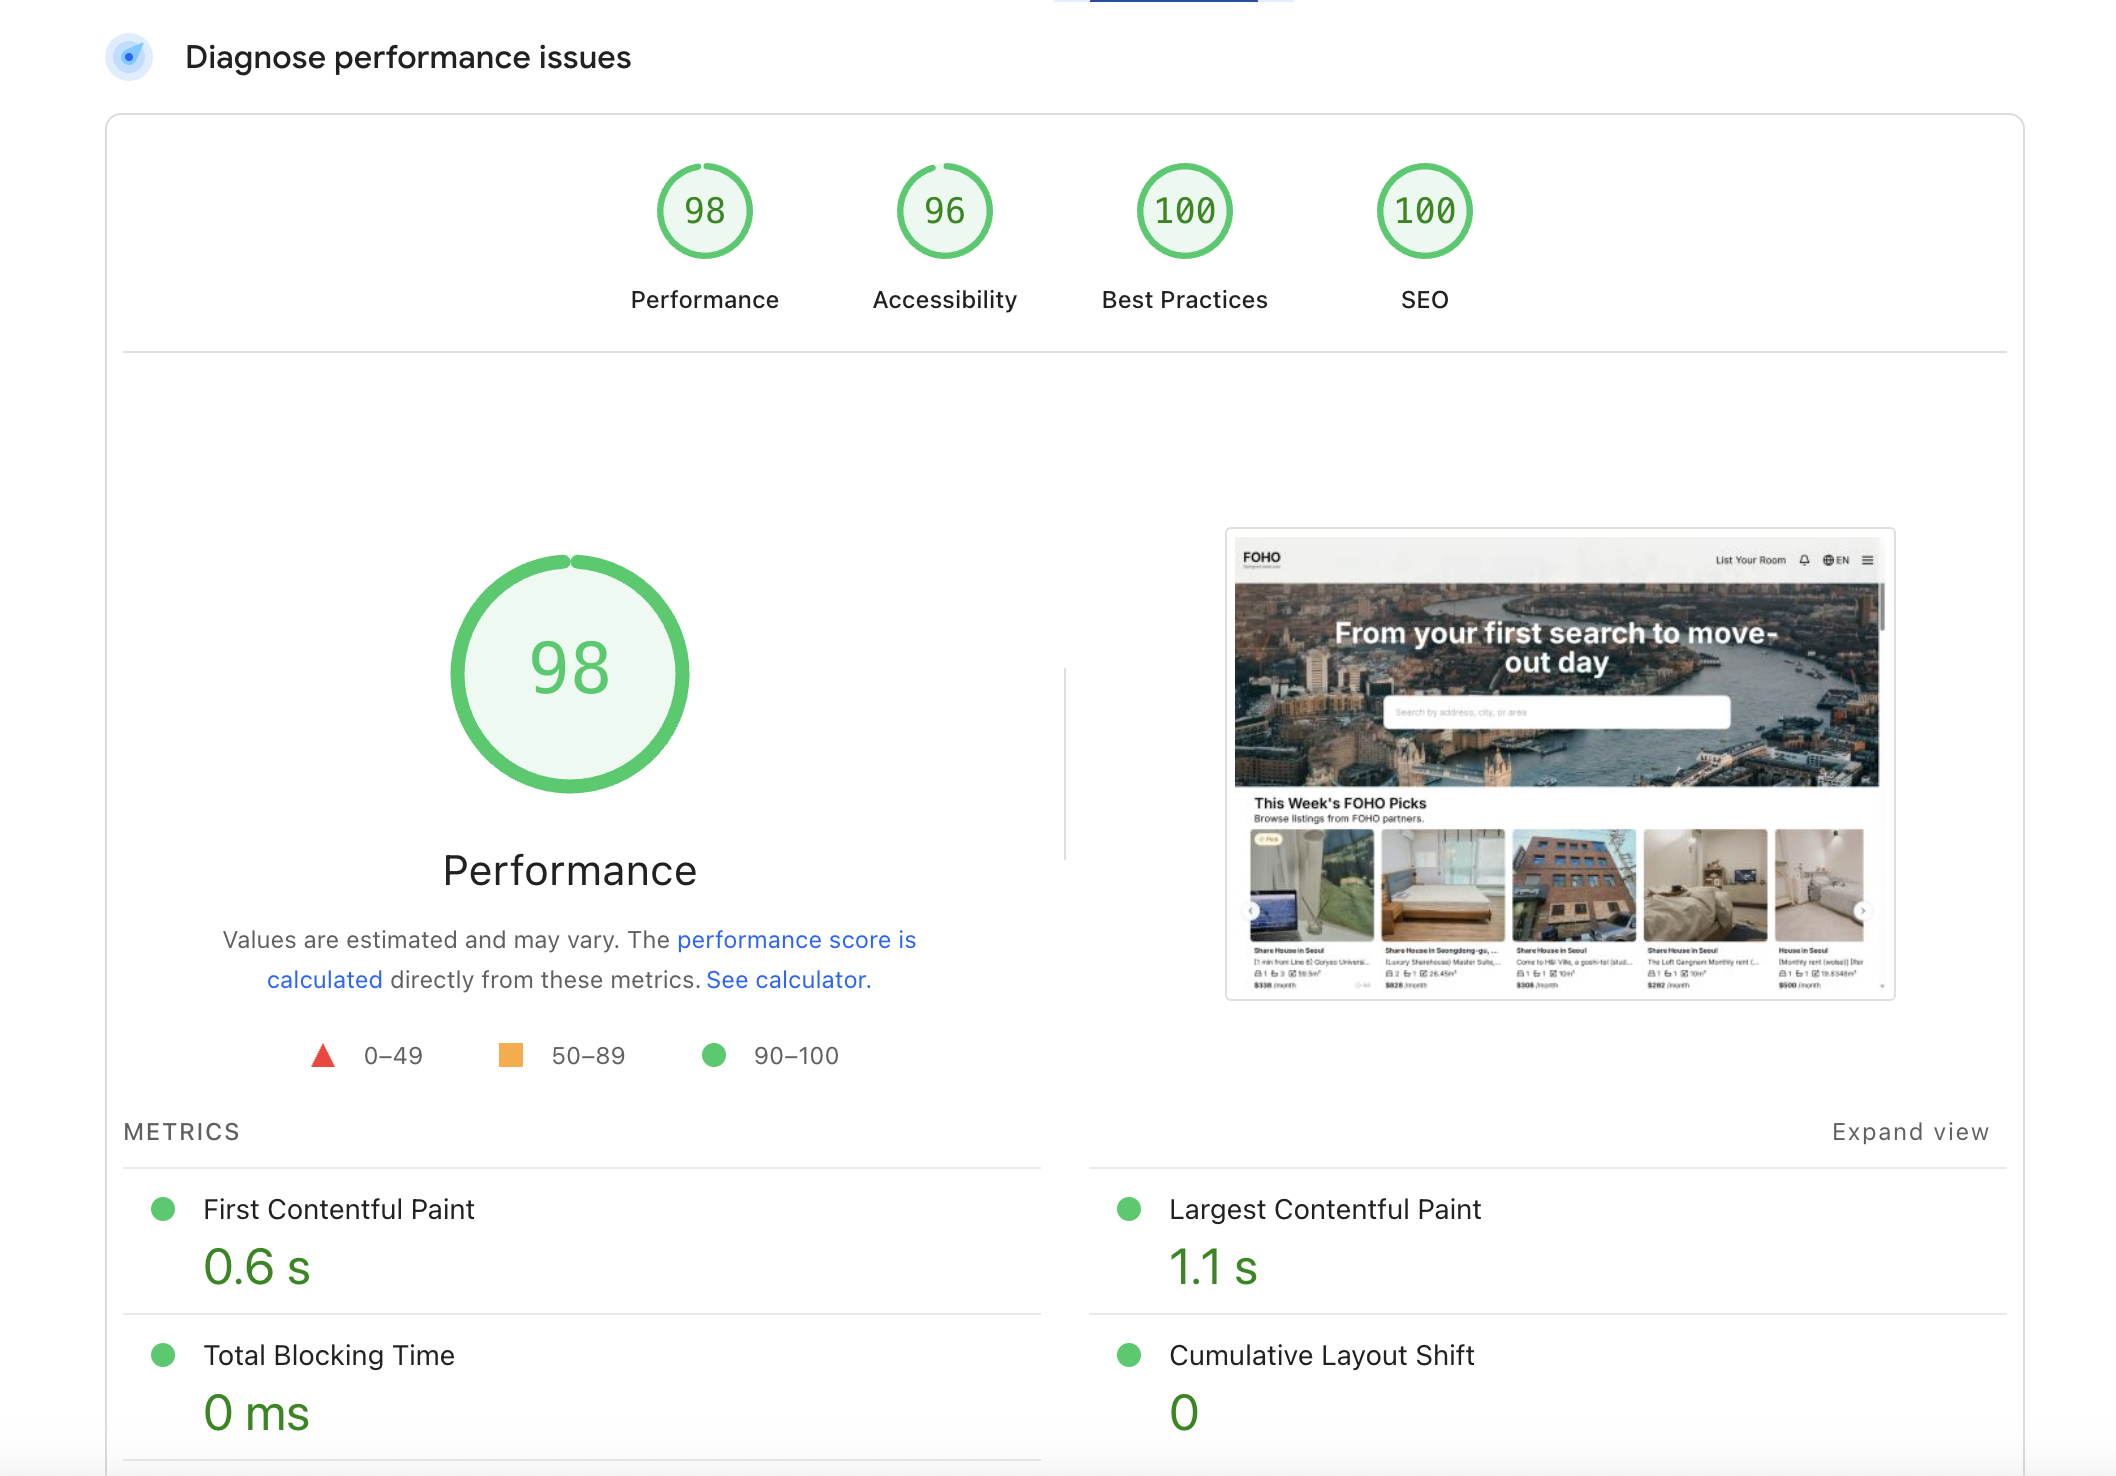Click the SEO 100 score gauge
This screenshot has width=2116, height=1476.
1424,211
